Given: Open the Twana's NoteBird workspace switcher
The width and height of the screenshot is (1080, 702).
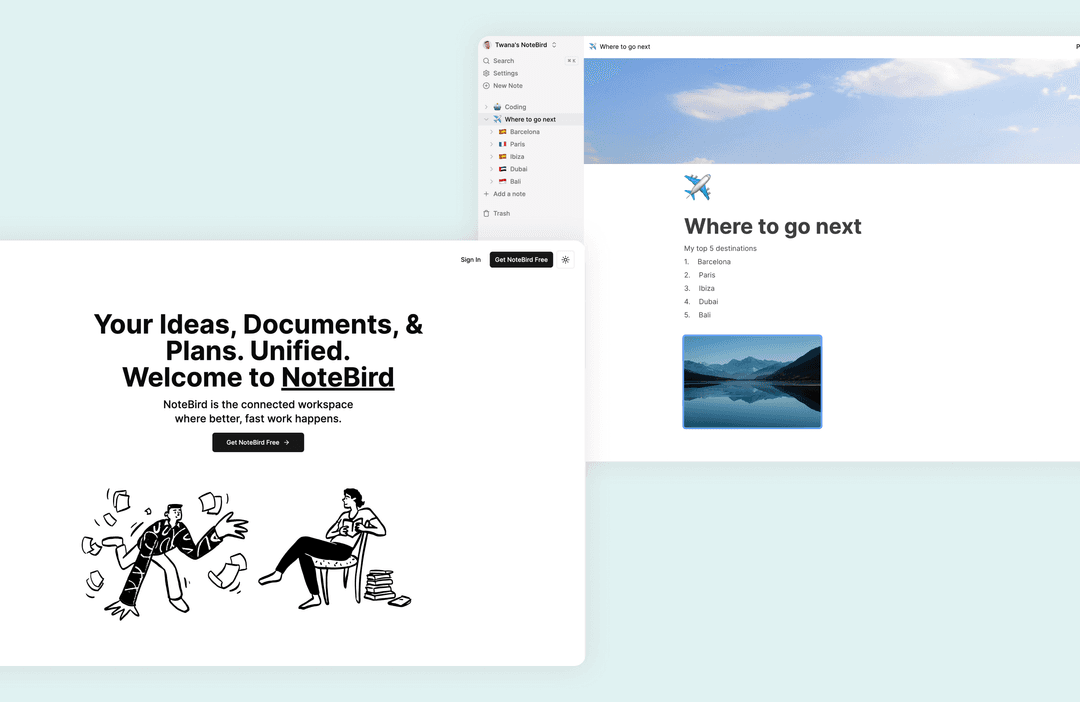Looking at the screenshot, I should [520, 45].
